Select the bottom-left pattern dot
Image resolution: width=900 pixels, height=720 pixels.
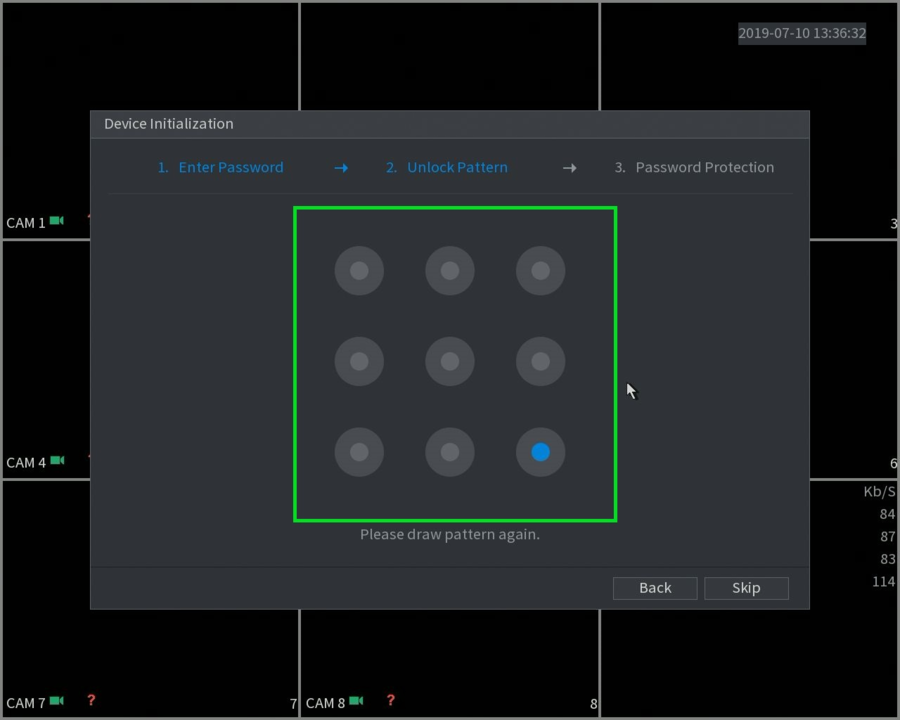click(359, 452)
